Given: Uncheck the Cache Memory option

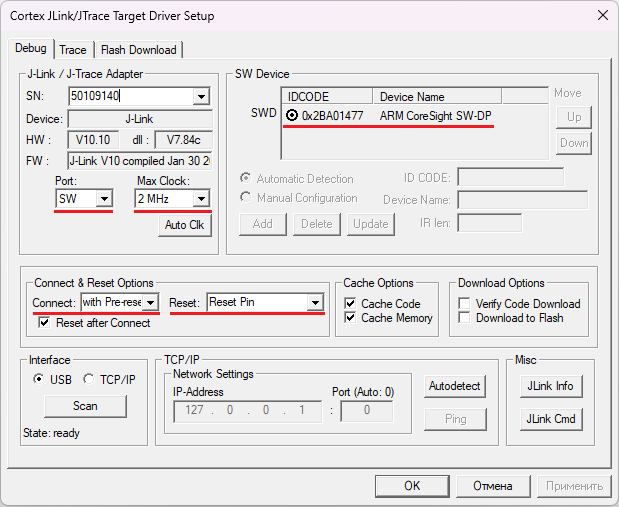Looking at the screenshot, I should click(x=351, y=318).
